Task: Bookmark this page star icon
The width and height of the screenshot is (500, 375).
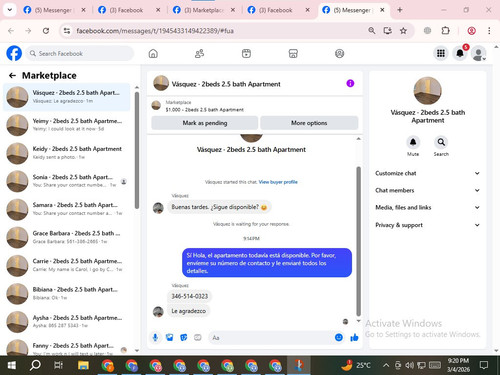Action: tap(403, 31)
